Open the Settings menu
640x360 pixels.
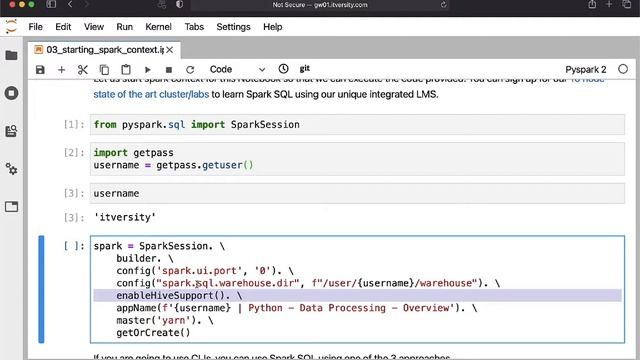[x=233, y=27]
